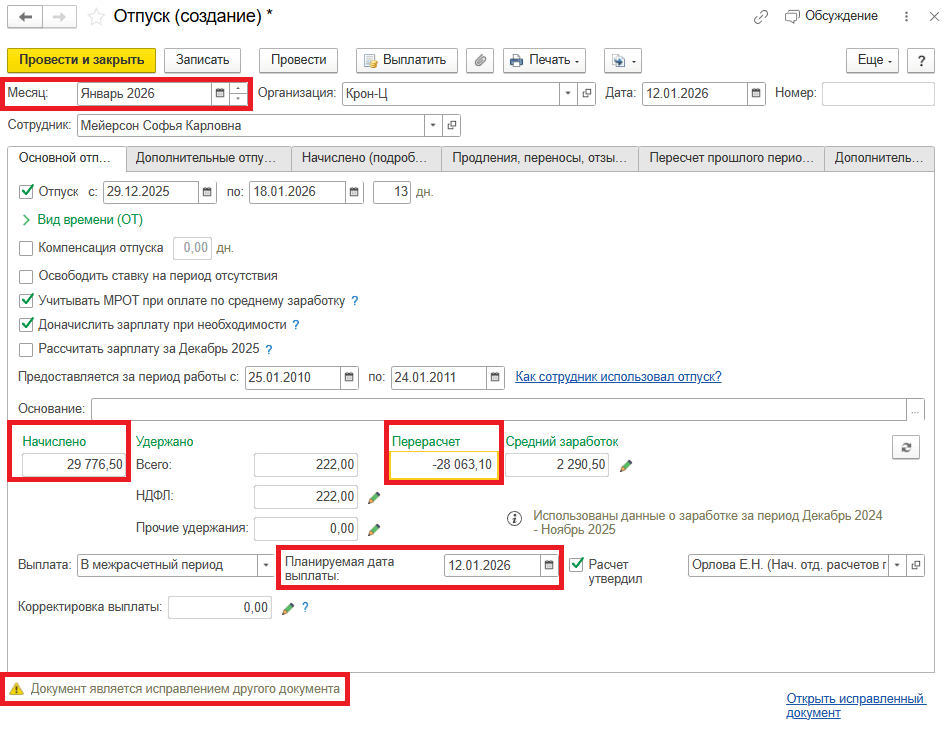
Task: Add document to favorites with star icon
Action: click(96, 17)
